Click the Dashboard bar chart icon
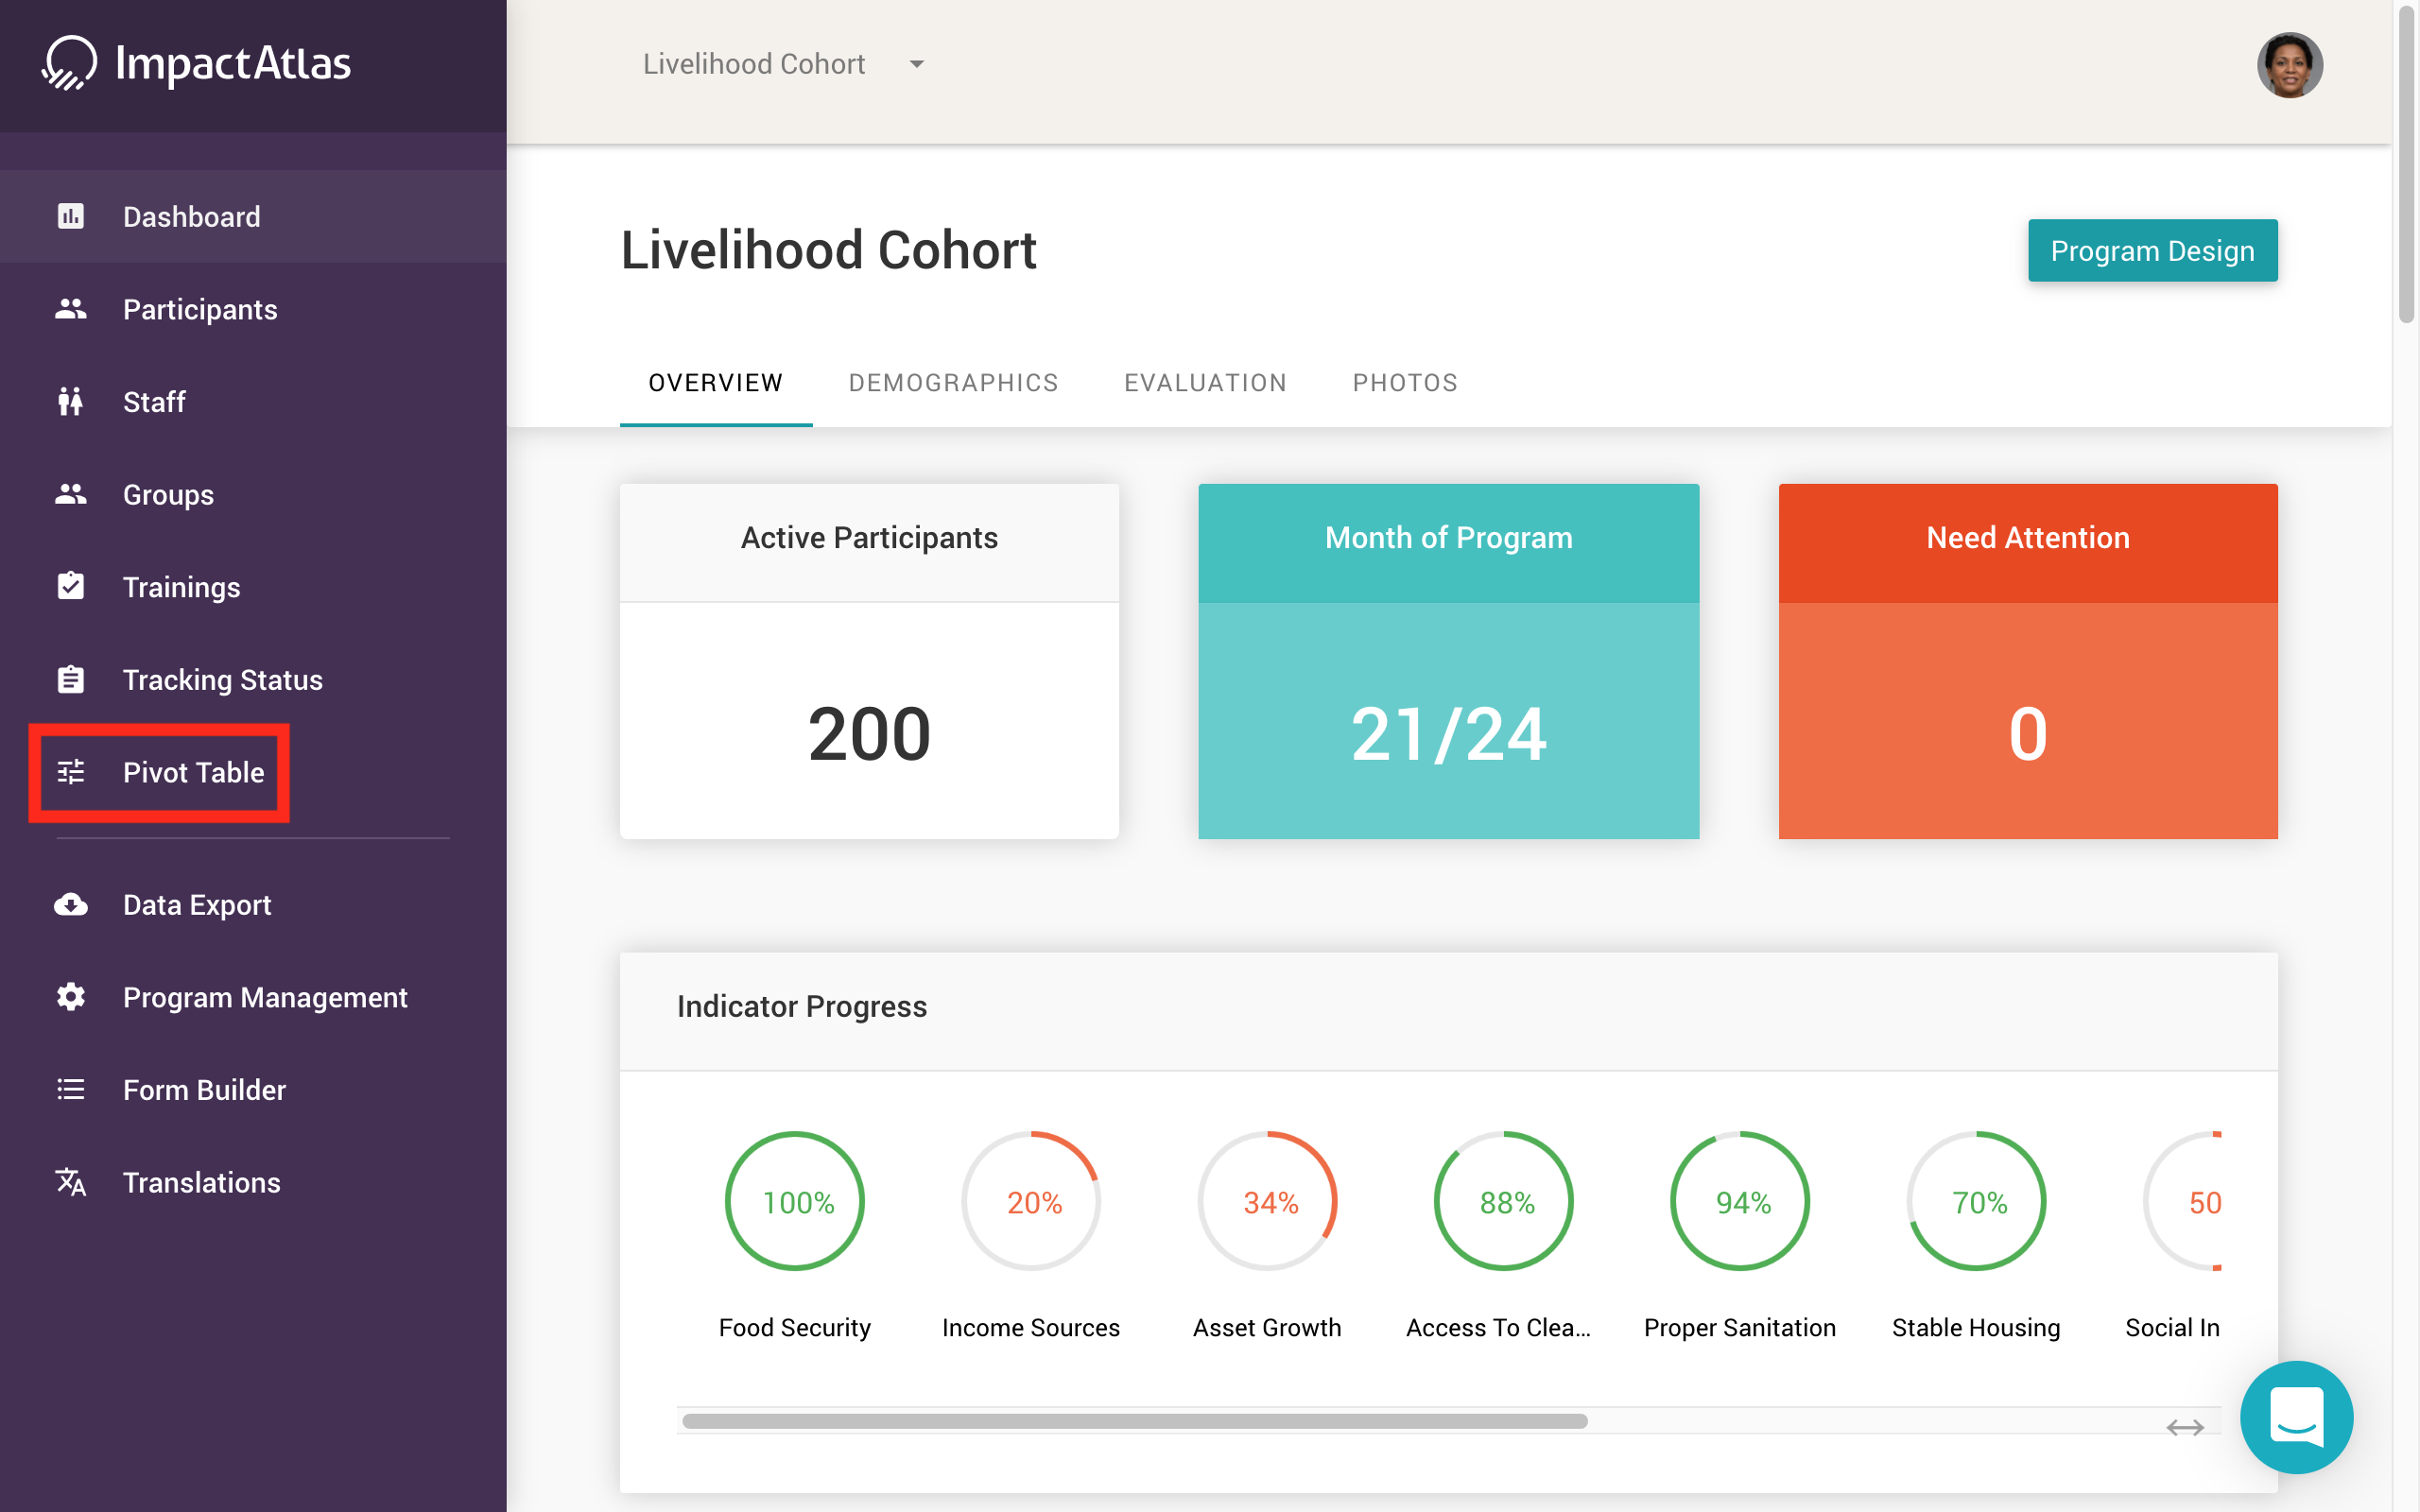 (70, 216)
